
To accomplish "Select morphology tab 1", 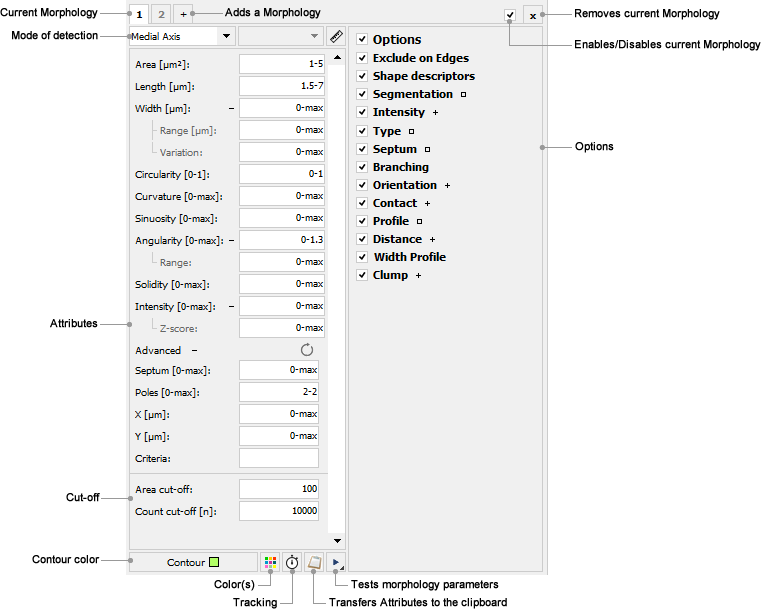I will [x=139, y=15].
